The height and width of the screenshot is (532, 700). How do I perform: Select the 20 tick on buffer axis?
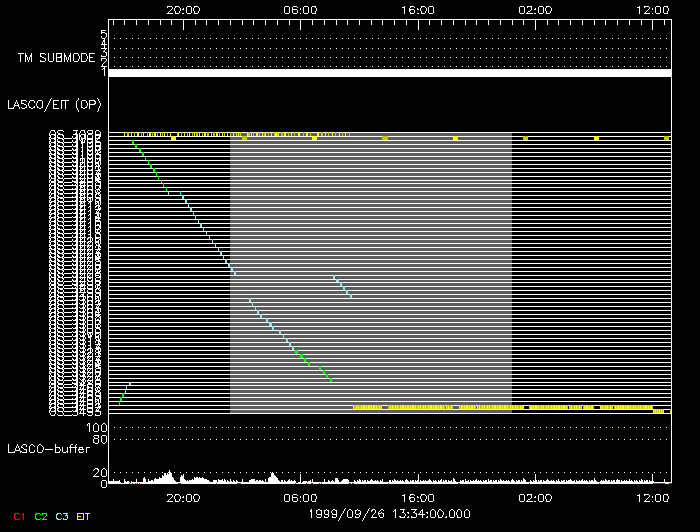[100, 473]
